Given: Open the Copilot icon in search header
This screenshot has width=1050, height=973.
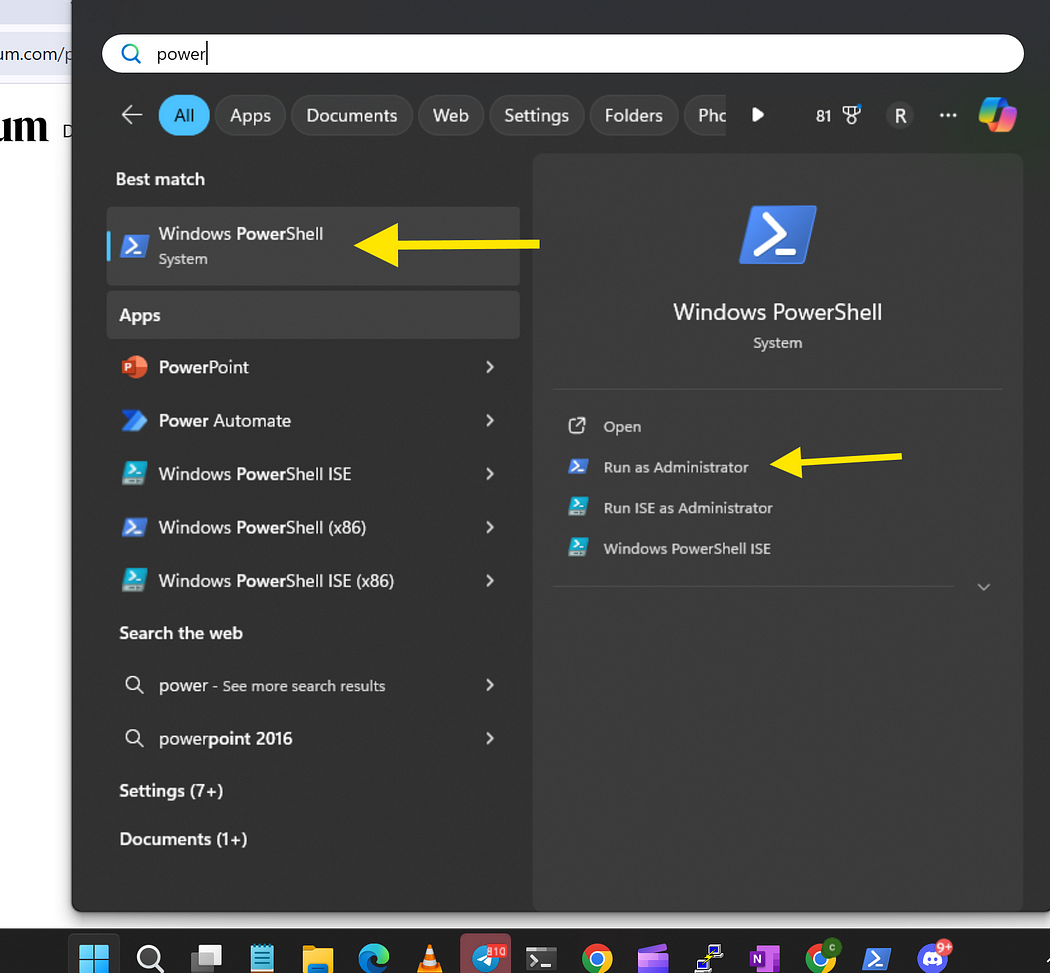Looking at the screenshot, I should 997,115.
